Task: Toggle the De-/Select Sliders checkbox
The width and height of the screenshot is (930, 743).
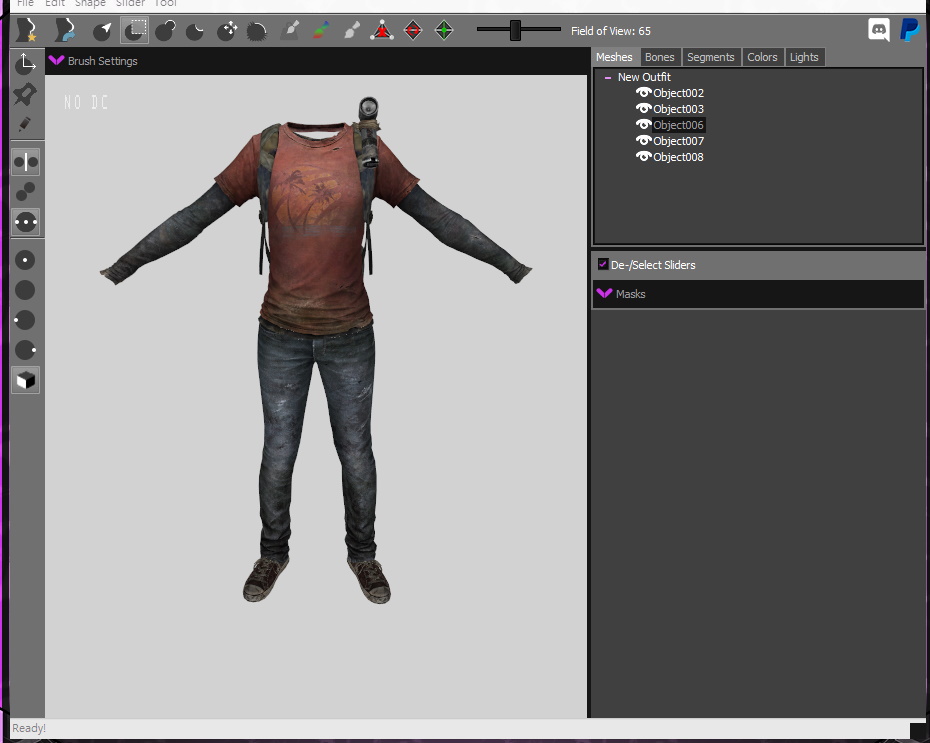Action: pos(603,264)
